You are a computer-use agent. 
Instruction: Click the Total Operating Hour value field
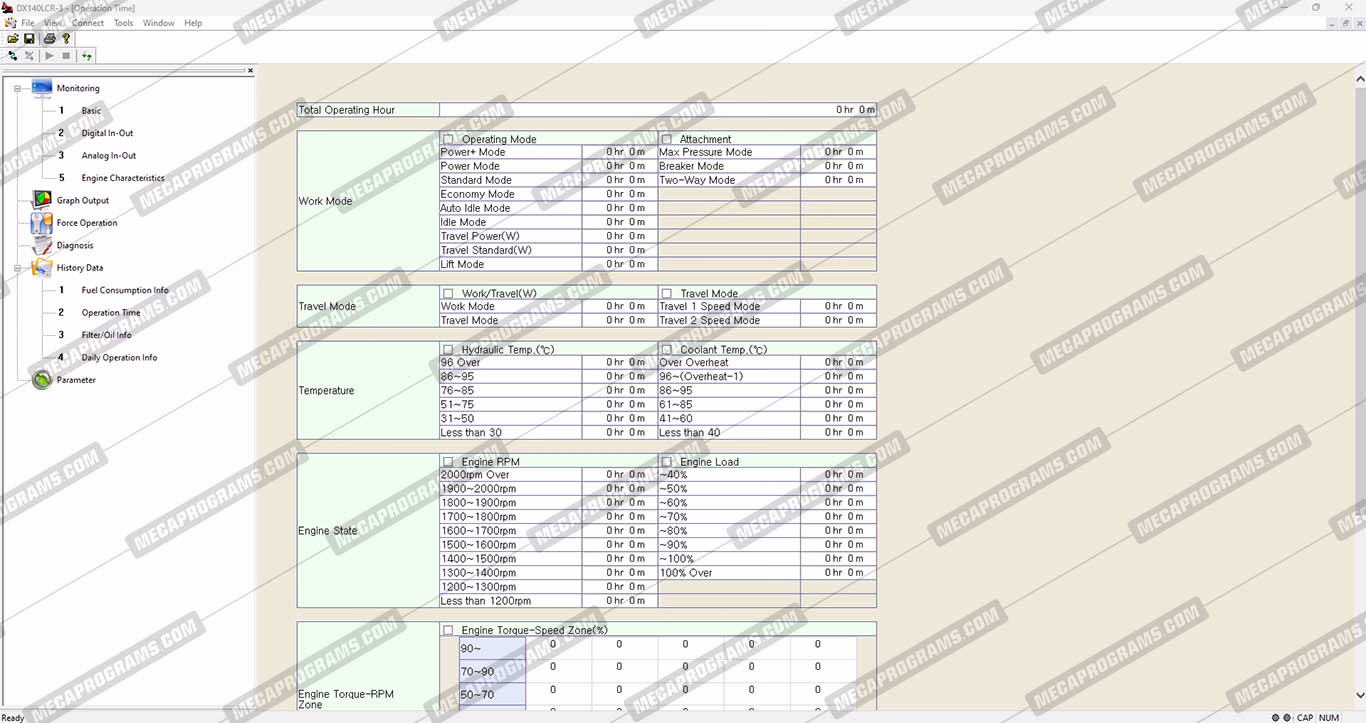(x=658, y=110)
